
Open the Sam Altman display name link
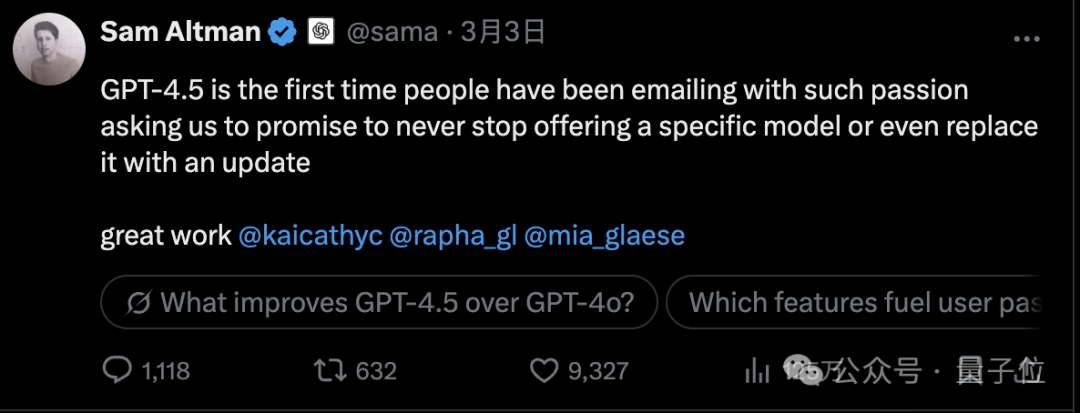179,33
